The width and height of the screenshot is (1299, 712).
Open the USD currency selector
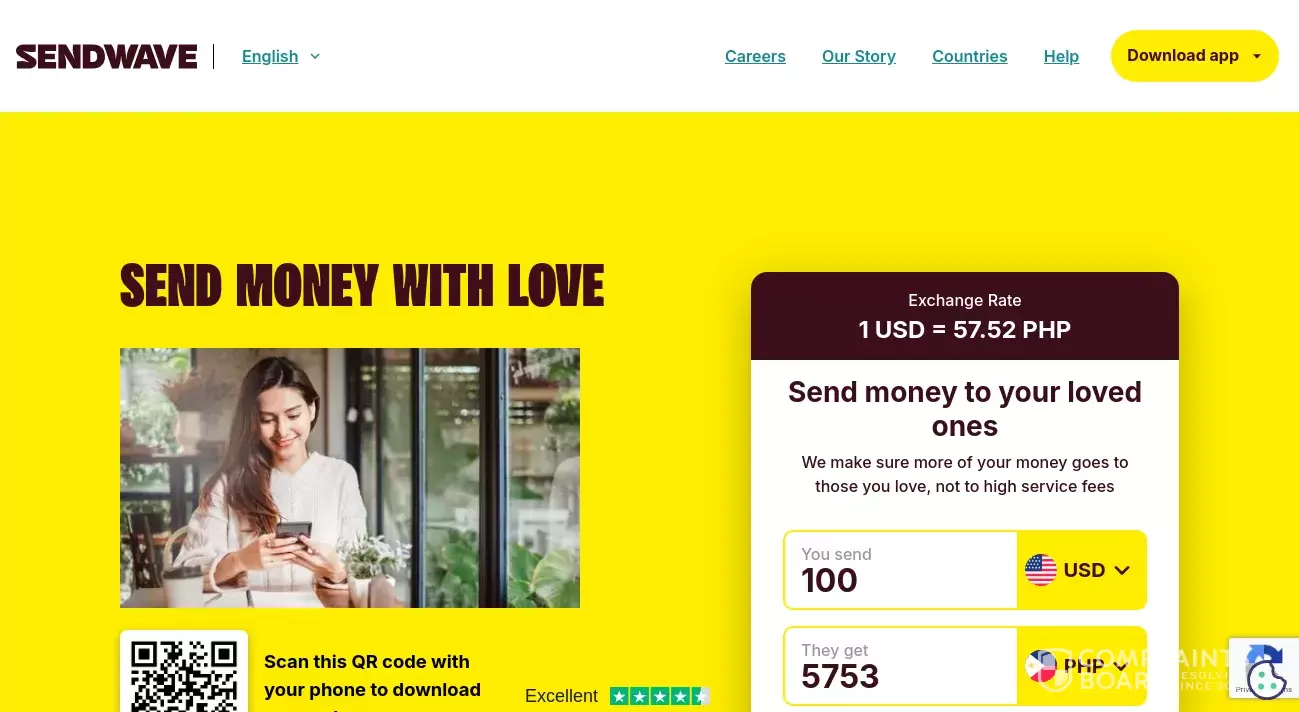pos(1081,570)
